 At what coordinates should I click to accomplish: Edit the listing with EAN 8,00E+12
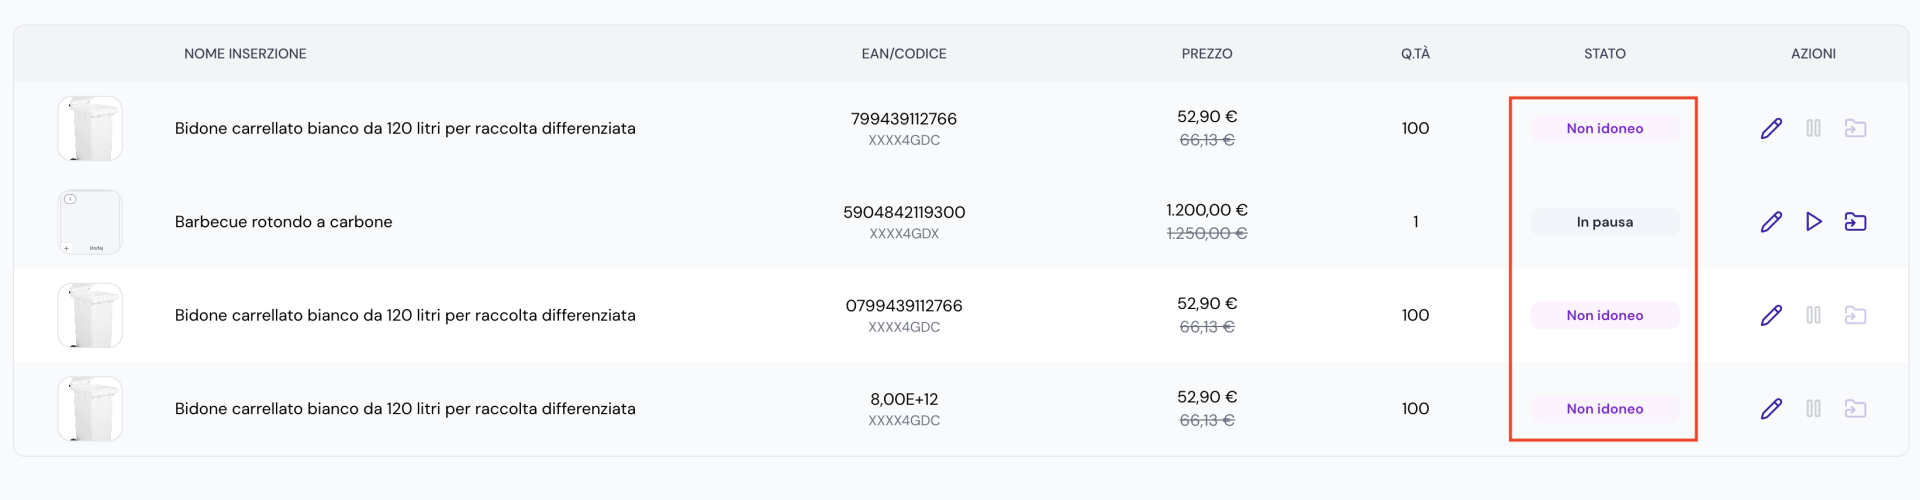(1771, 409)
